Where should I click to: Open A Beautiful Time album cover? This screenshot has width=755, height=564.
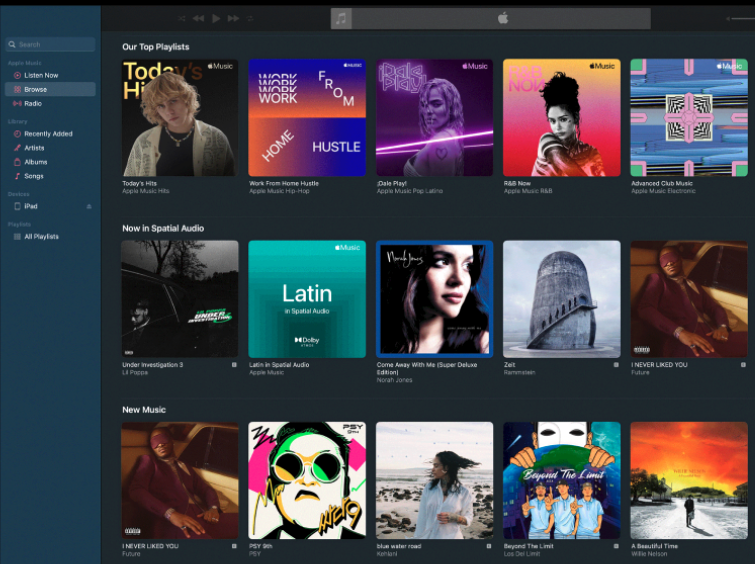point(689,481)
